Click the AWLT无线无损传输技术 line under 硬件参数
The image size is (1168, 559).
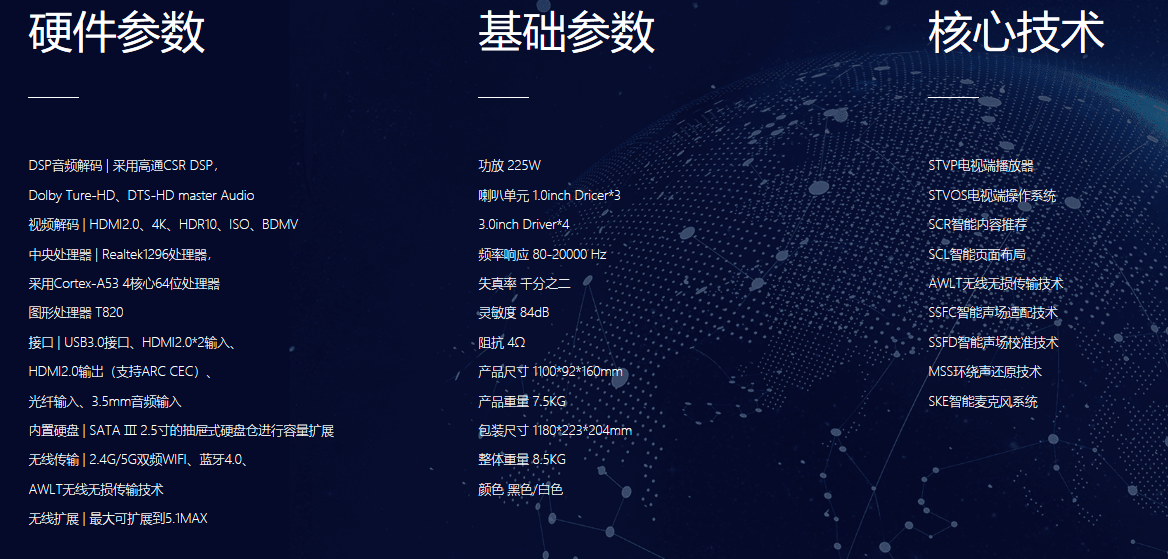96,490
